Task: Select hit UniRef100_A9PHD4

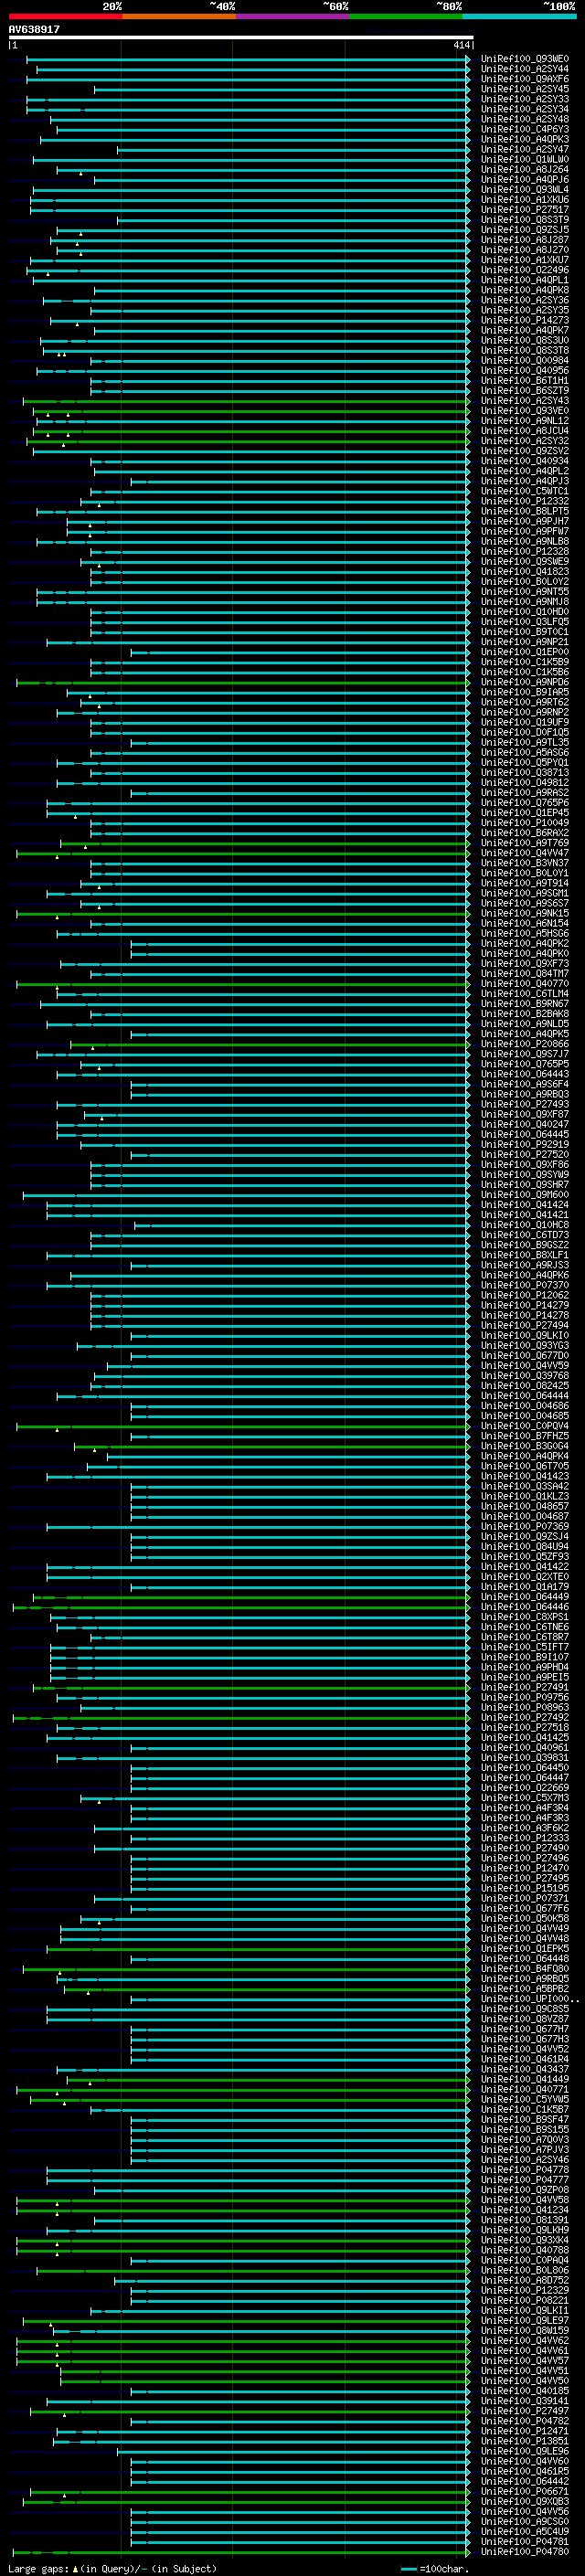Action: pos(524,1667)
